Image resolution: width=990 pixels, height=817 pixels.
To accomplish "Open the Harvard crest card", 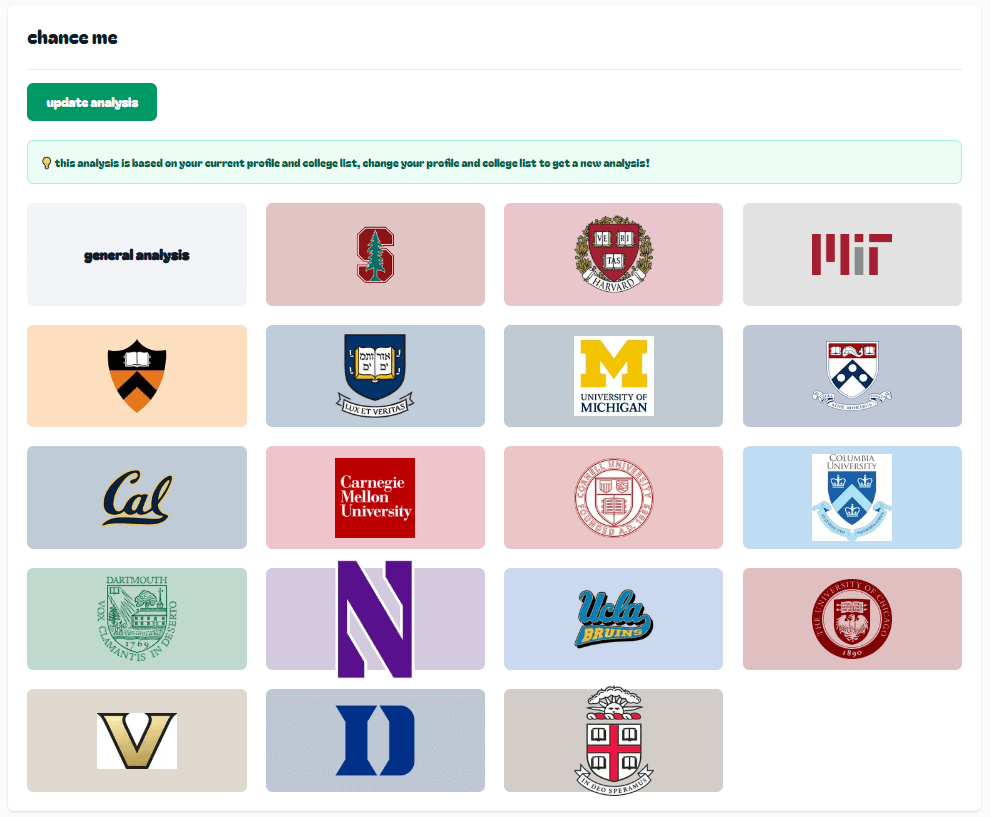I will (613, 254).
